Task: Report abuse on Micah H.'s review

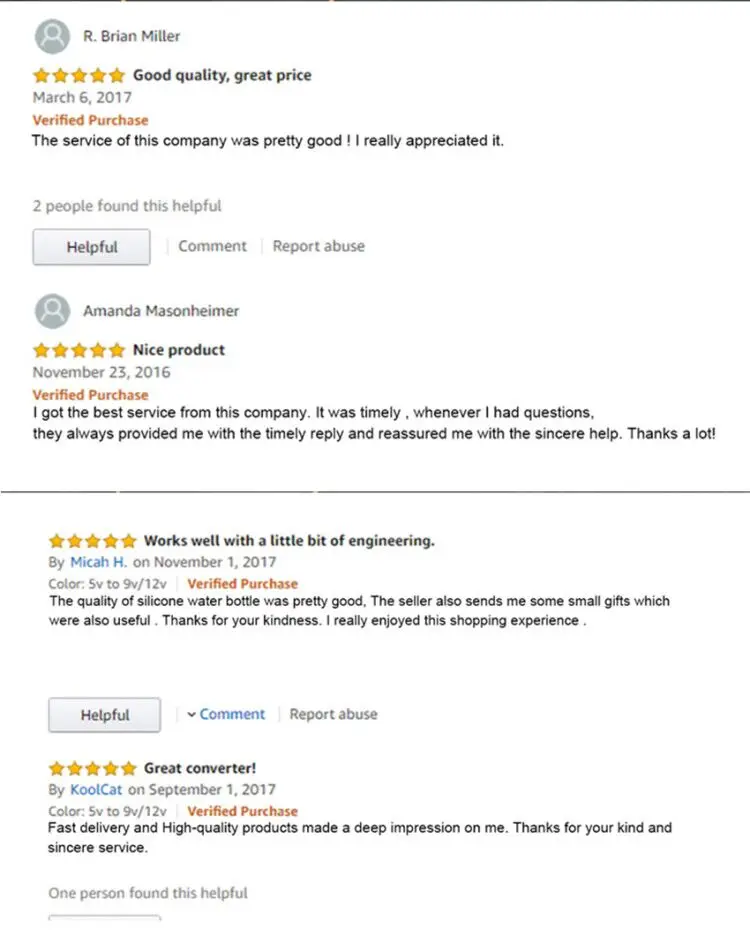Action: coord(333,714)
